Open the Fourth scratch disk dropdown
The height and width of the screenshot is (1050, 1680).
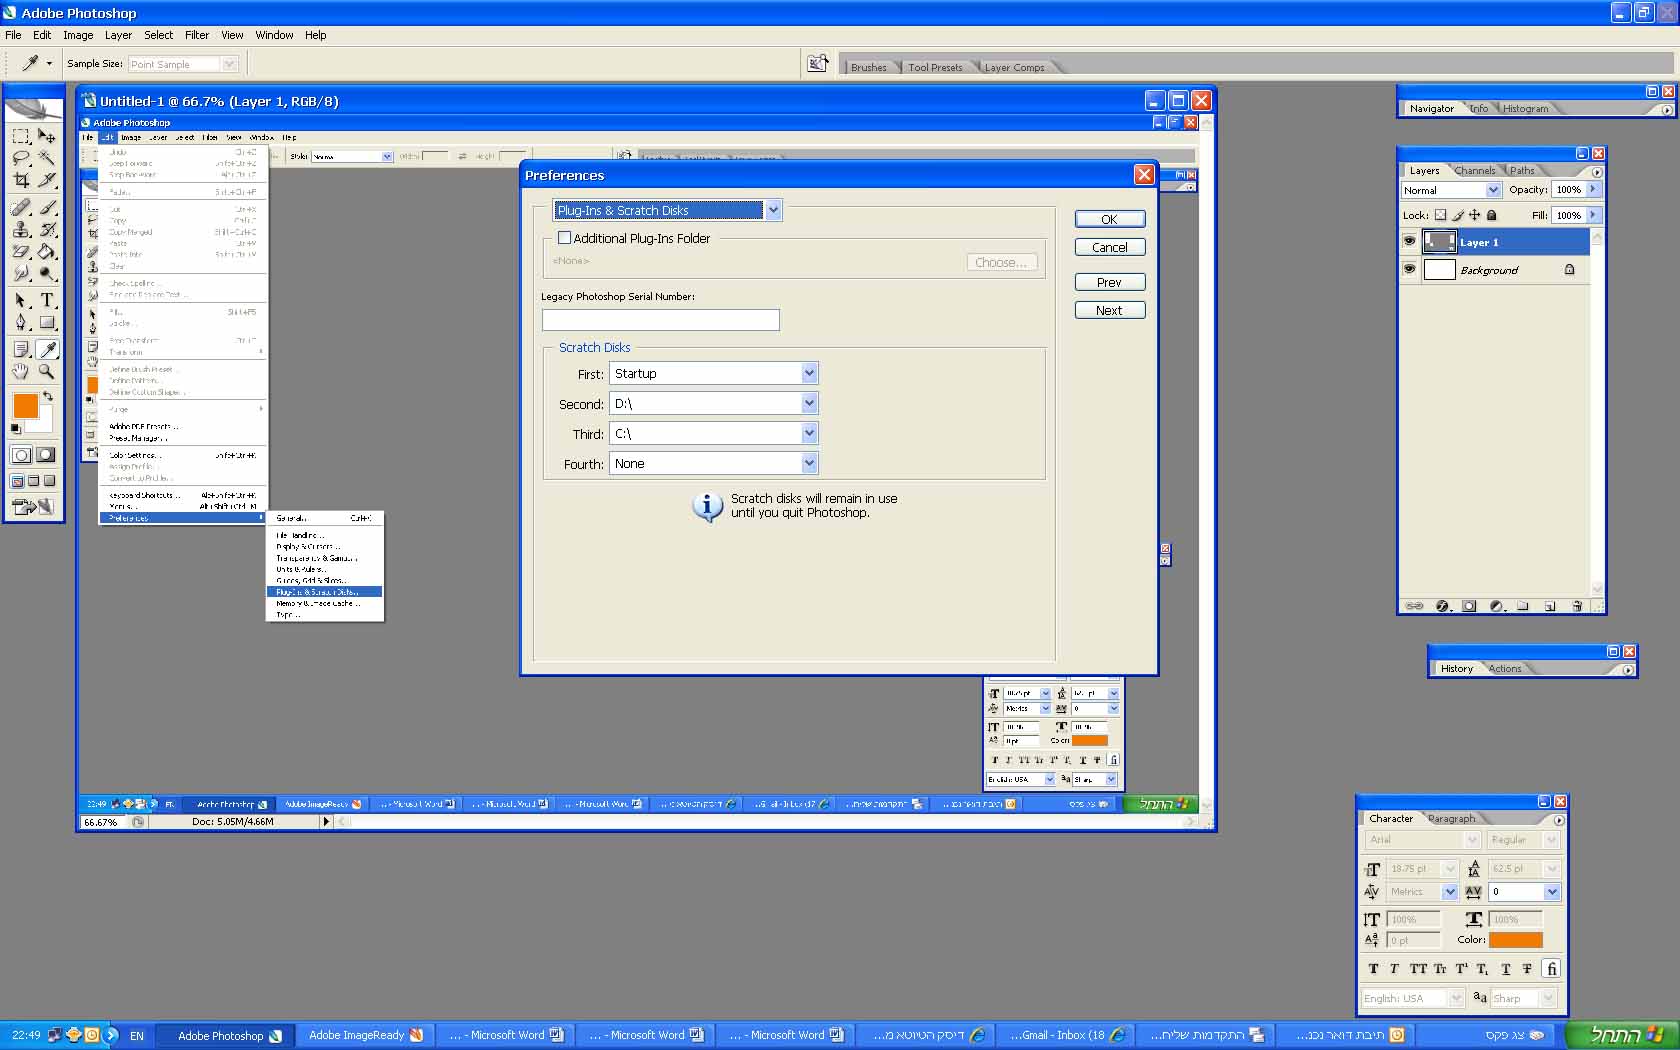click(x=810, y=463)
